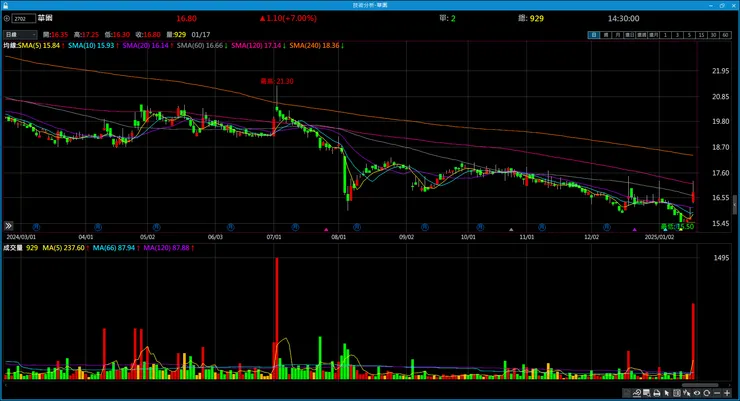The image size is (740, 401).
Task: Click the stock name 華園
Action: 45,18
